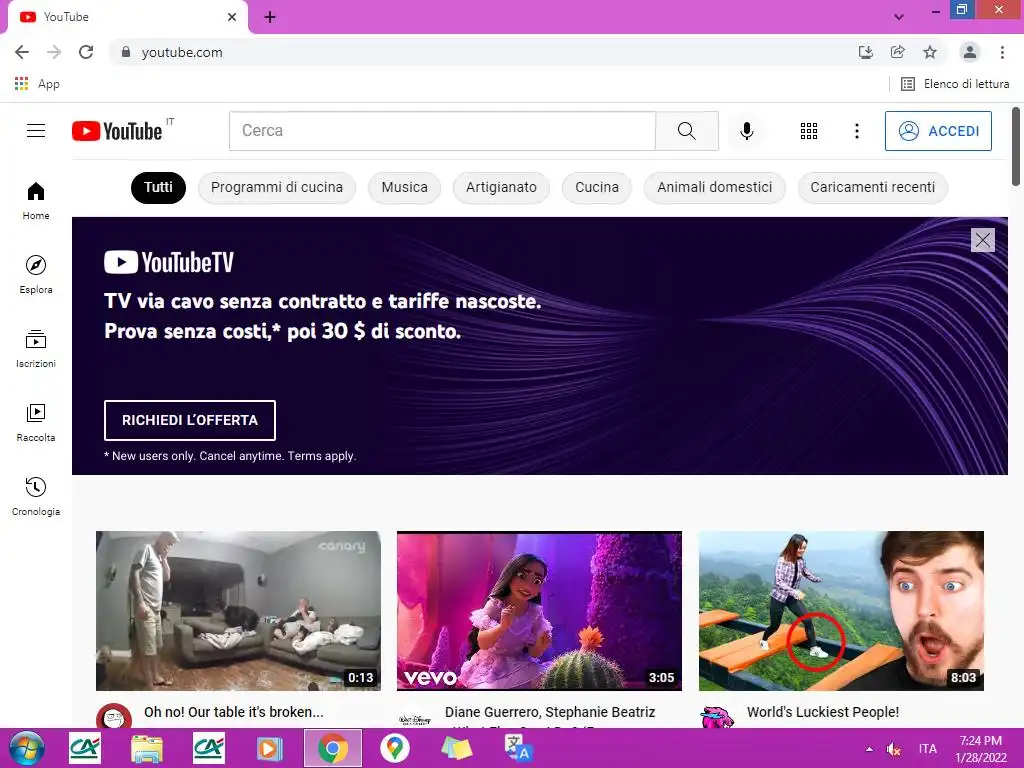Image resolution: width=1024 pixels, height=768 pixels.
Task: Reload the page
Action: click(x=86, y=52)
